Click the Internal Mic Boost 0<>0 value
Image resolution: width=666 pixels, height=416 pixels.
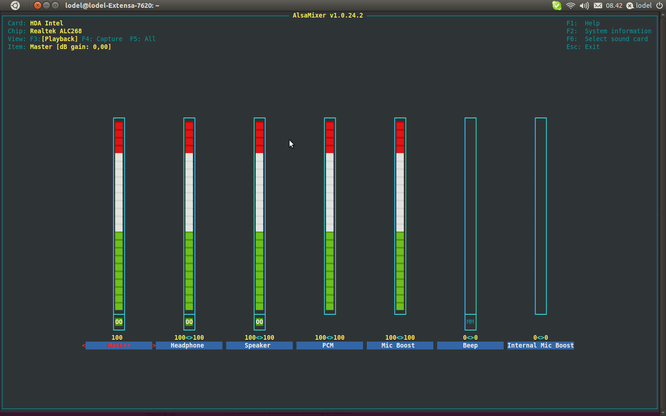coord(541,337)
